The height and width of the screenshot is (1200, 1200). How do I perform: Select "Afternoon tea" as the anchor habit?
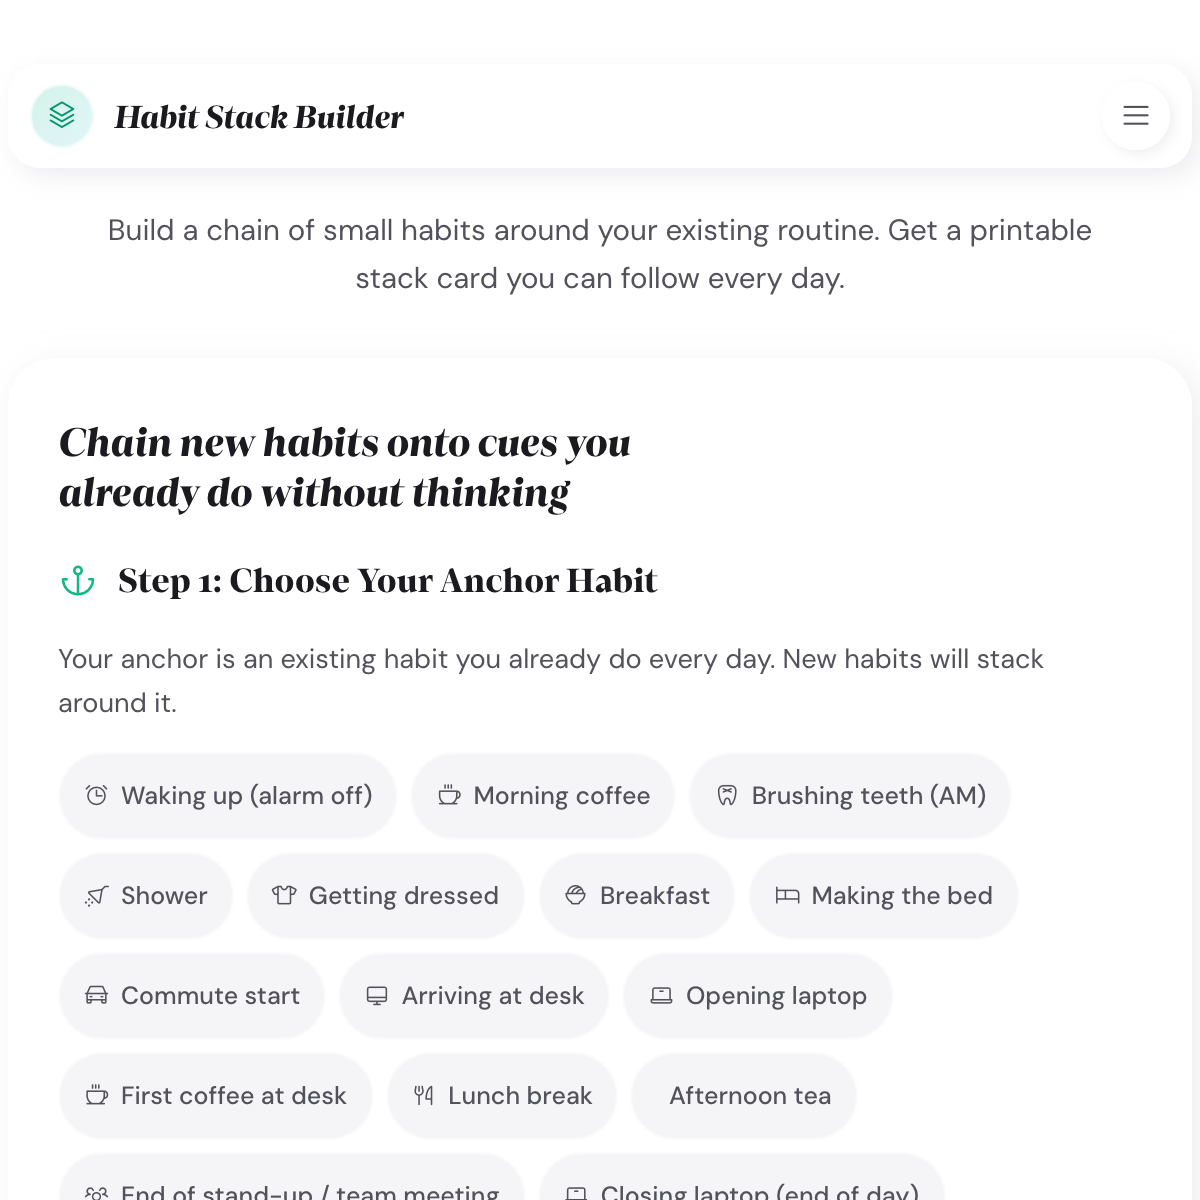coord(743,1095)
